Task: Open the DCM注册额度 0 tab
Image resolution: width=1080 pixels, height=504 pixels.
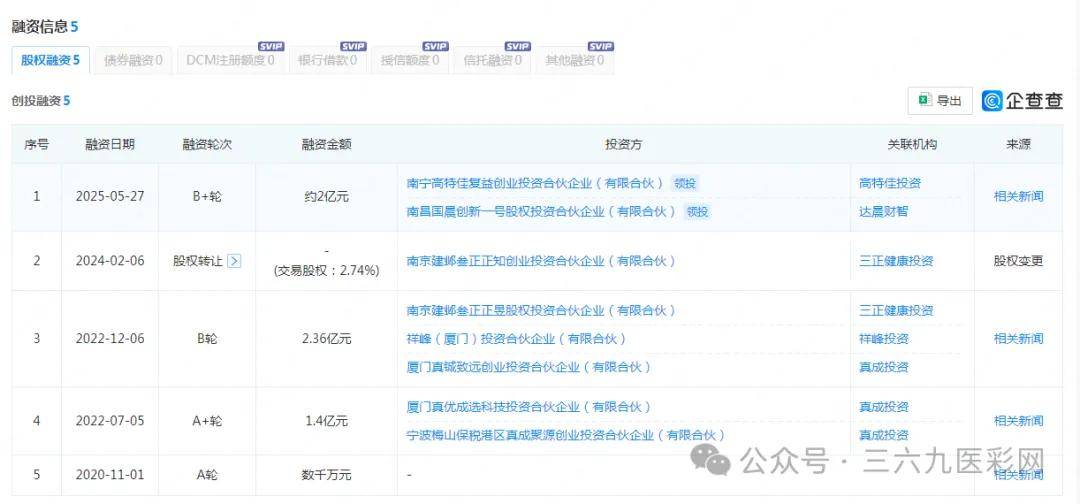Action: pos(230,61)
